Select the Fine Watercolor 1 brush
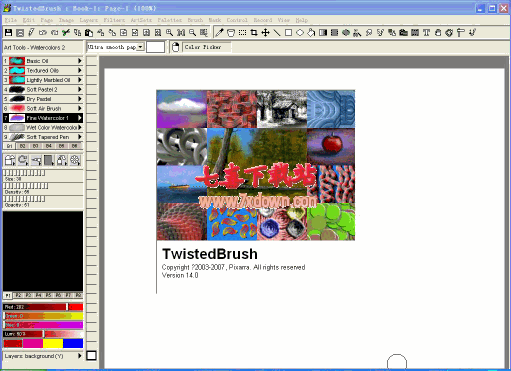This screenshot has width=511, height=371. coord(43,118)
